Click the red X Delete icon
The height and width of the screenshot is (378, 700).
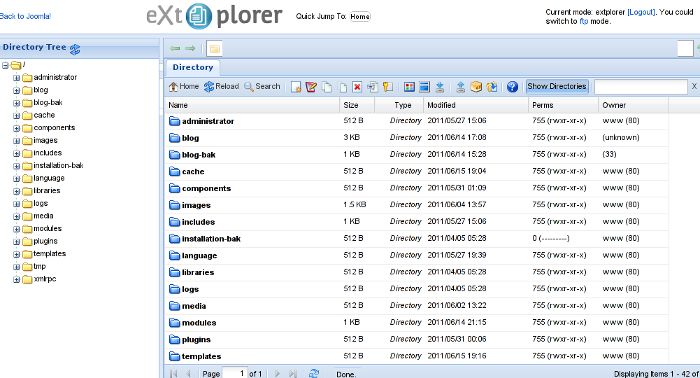(357, 87)
